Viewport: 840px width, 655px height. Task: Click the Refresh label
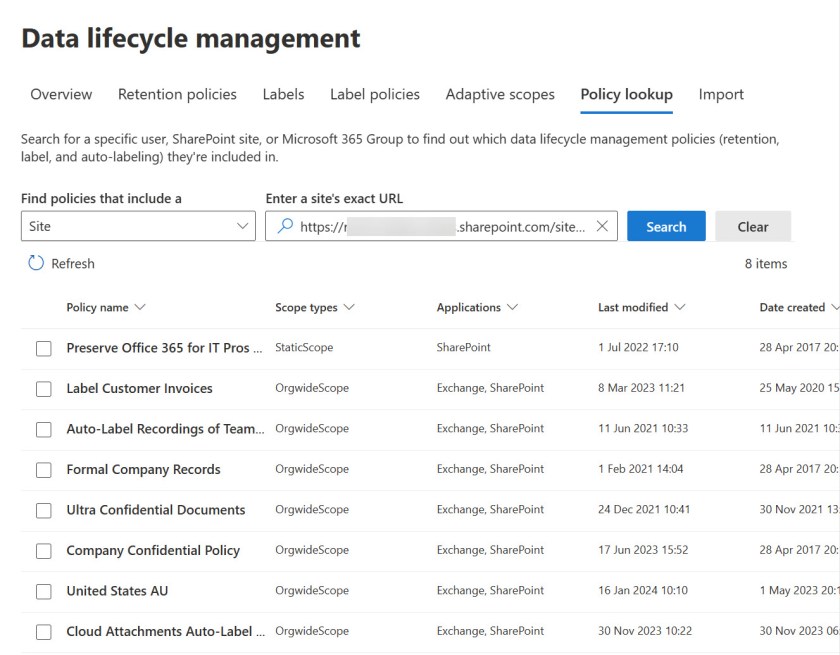[73, 263]
